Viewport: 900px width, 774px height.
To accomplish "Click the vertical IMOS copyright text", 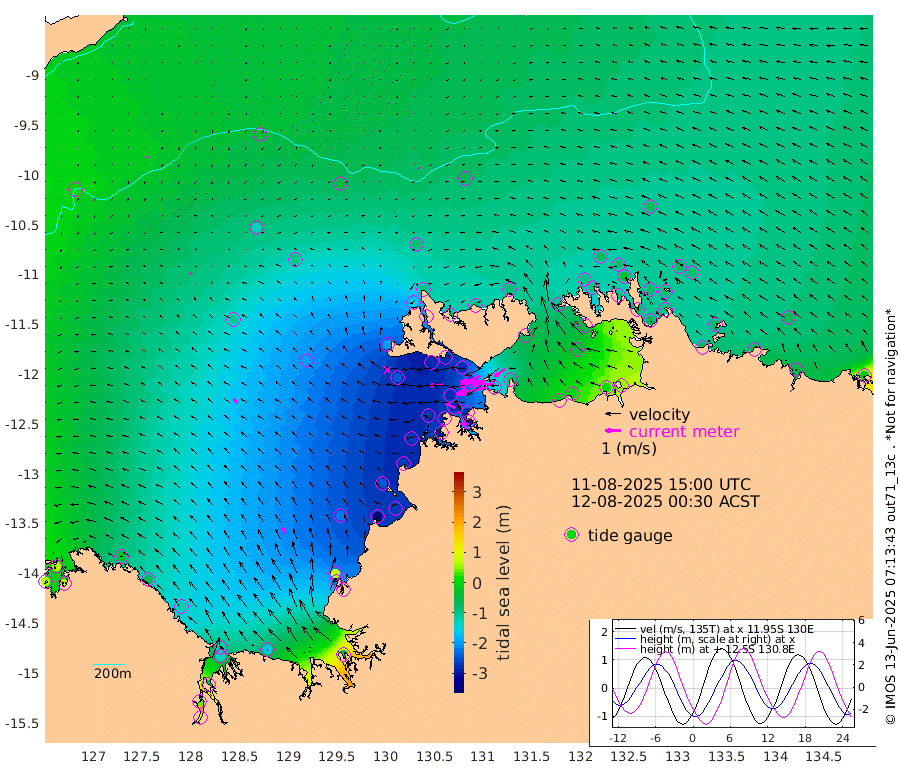I will (890, 517).
